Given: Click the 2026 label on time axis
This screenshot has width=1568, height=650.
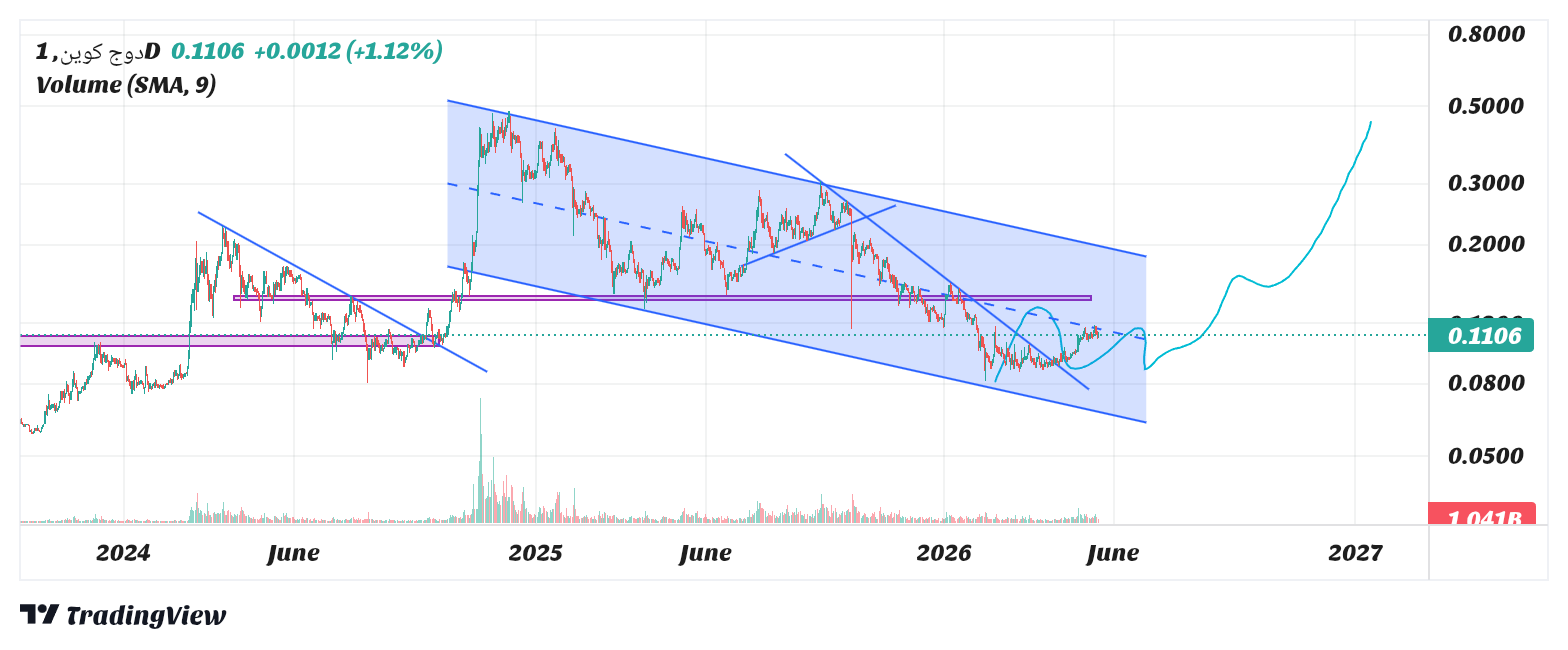Looking at the screenshot, I should pos(944,553).
